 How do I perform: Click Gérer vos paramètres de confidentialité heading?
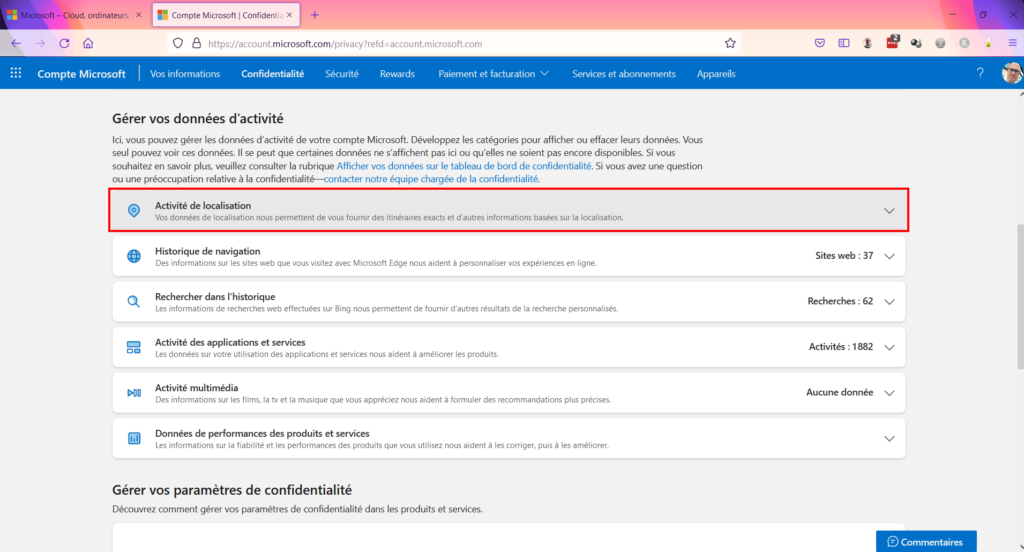[232, 490]
